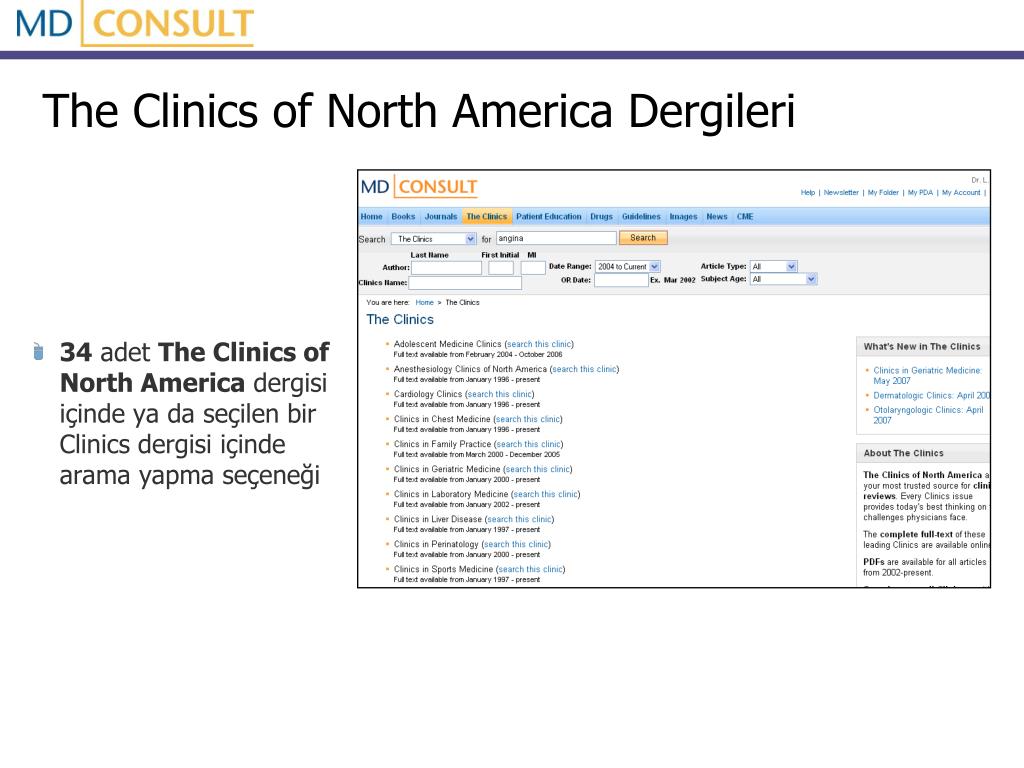This screenshot has width=1024, height=768.
Task: Open the Books tab
Action: tap(403, 217)
